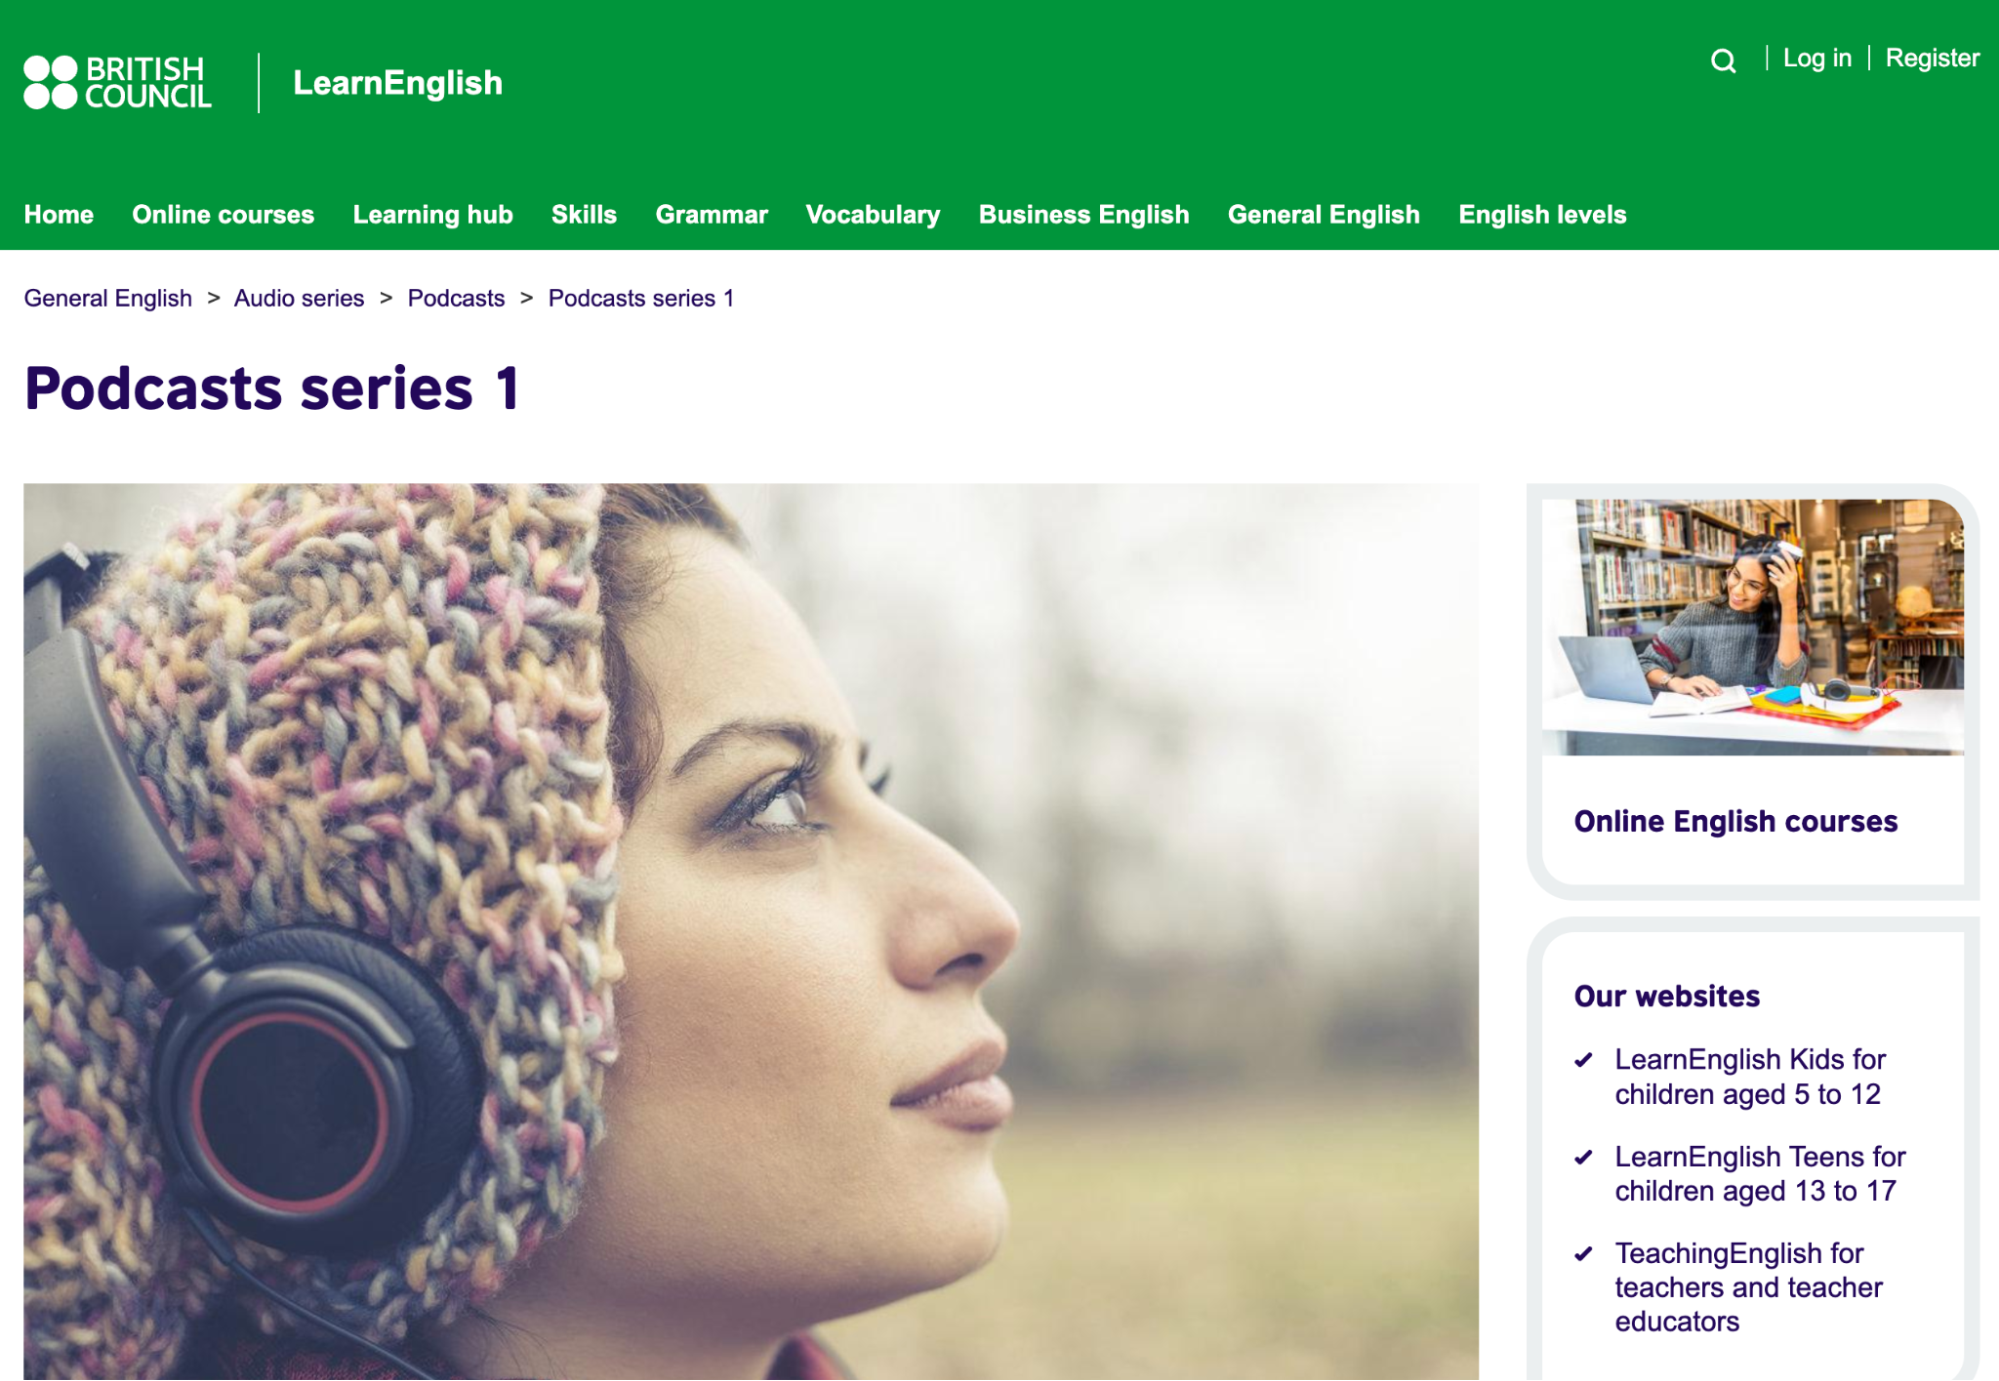This screenshot has height=1381, width=1999.
Task: Open the Vocabulary menu item
Action: pyautogui.click(x=873, y=215)
